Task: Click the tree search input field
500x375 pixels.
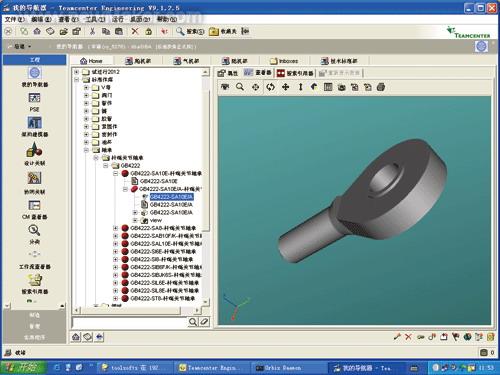Action: pyautogui.click(x=130, y=322)
